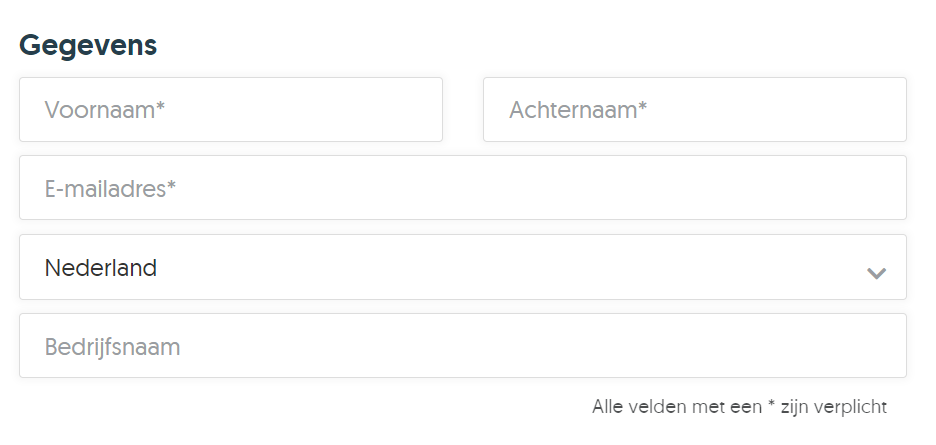Click into the Achternaam field
The image size is (936, 445).
click(x=694, y=110)
